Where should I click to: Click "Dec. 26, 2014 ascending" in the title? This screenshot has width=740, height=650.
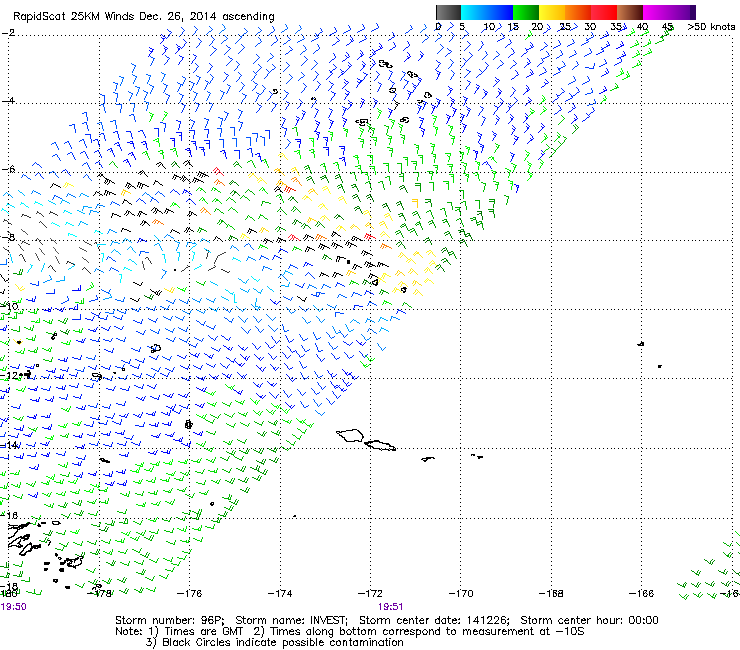click(207, 17)
